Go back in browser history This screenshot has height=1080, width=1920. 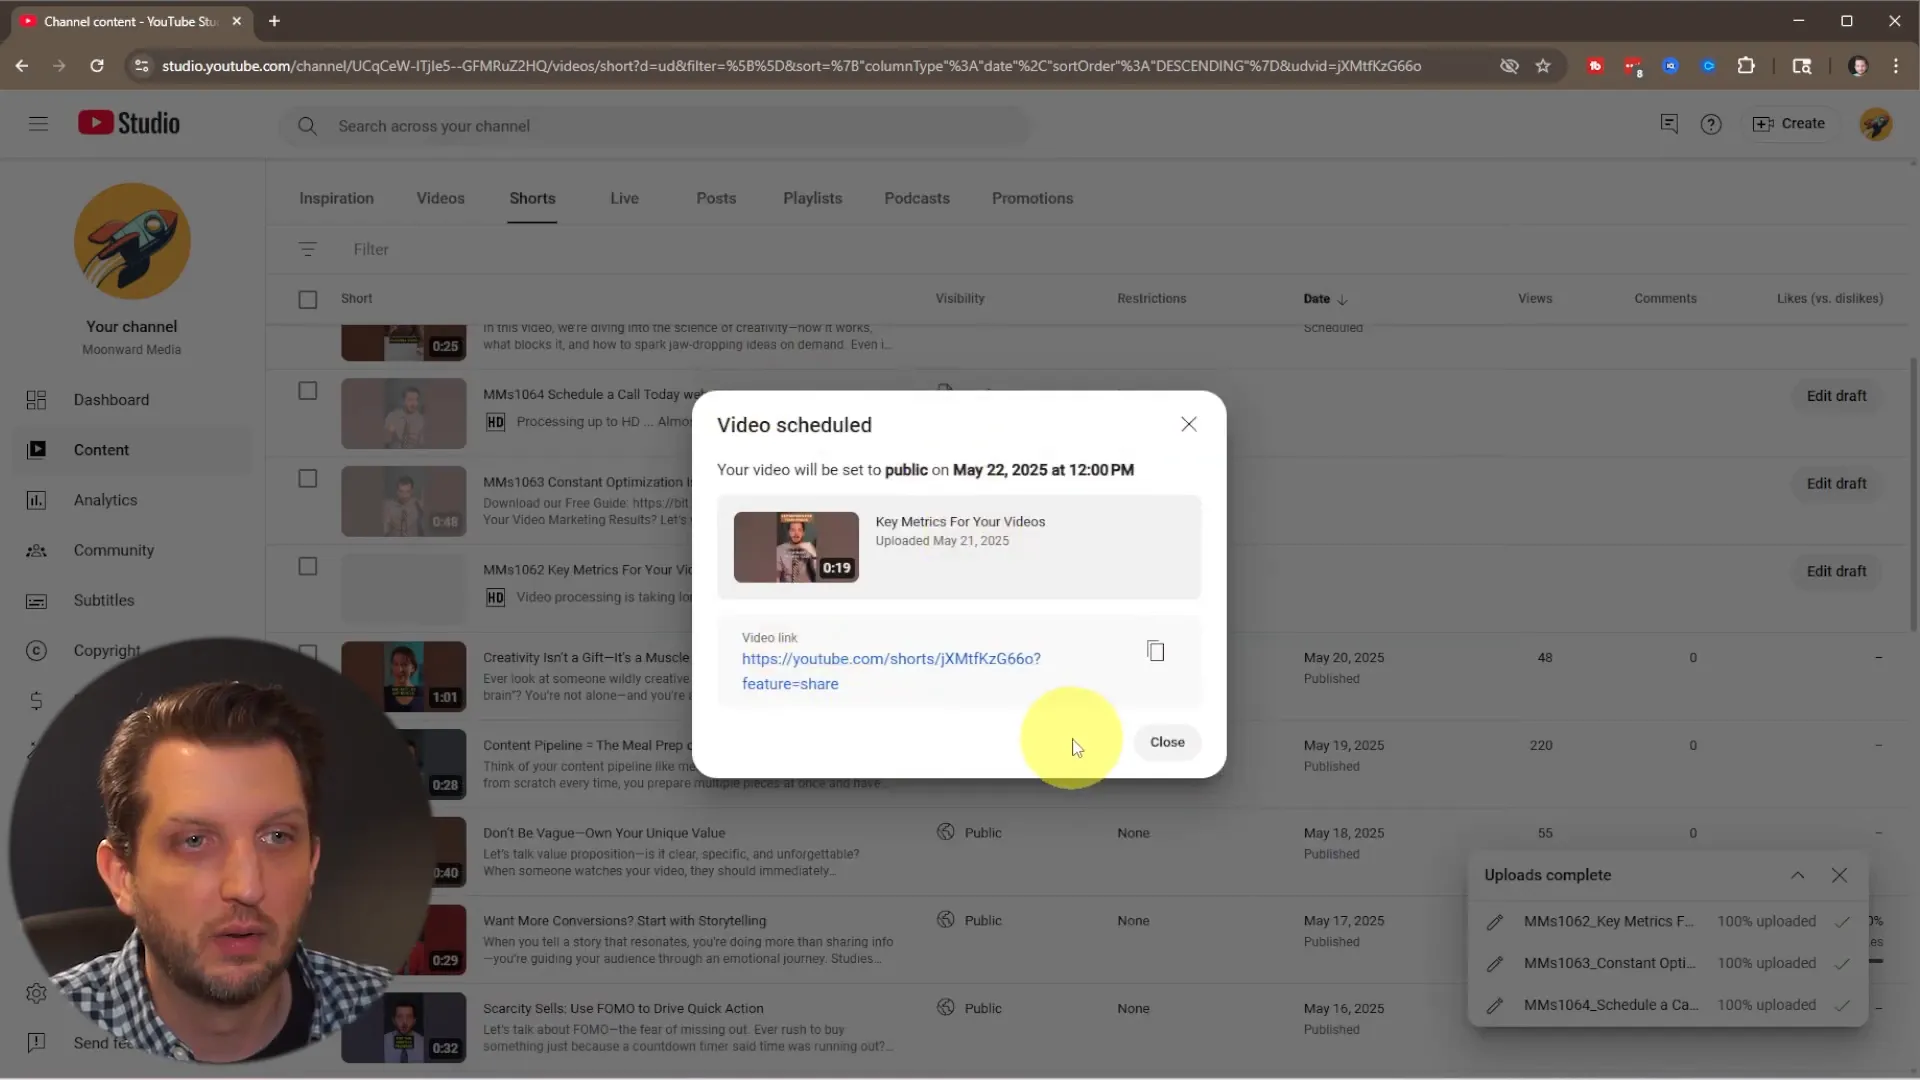(22, 66)
